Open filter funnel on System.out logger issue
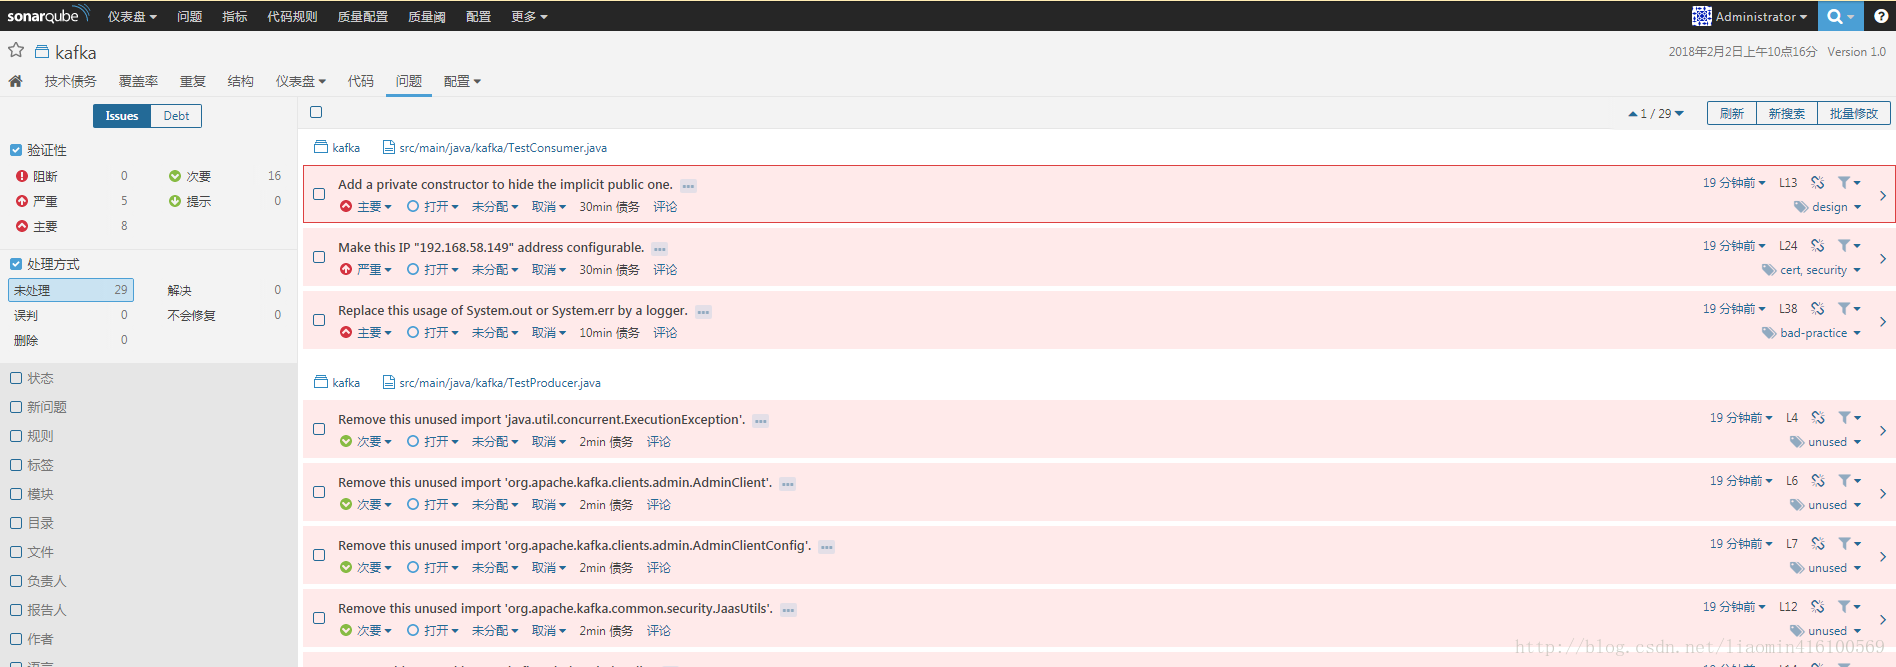The height and width of the screenshot is (667, 1896). click(1849, 309)
